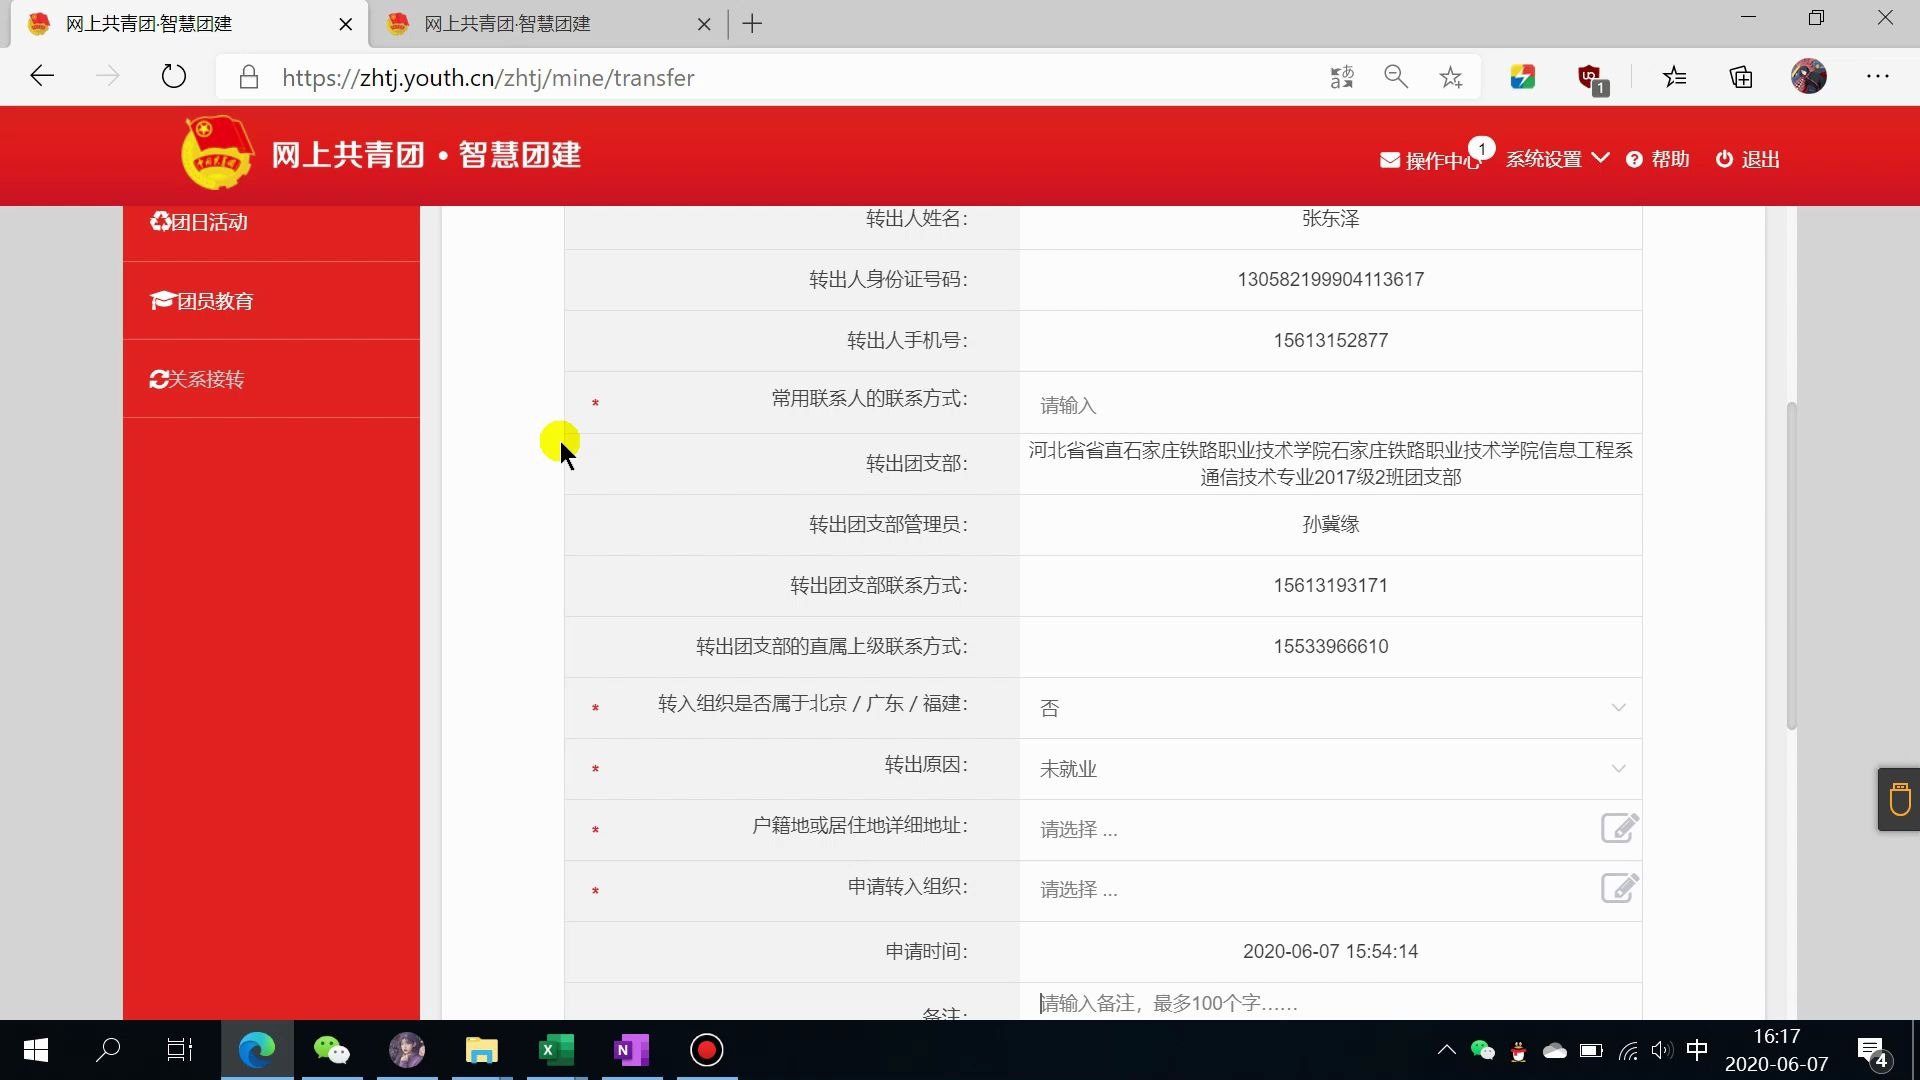Screen dimensions: 1920x1080
Task: Click the OneDrive cloud tray icon
Action: pos(1555,1050)
